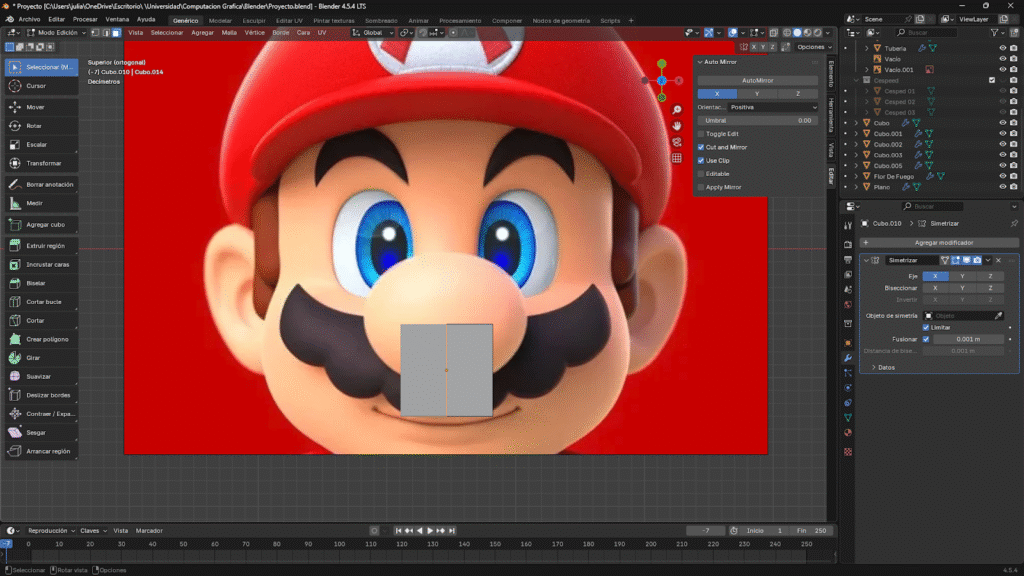
Task: Disable the Use Clip checkbox
Action: pyautogui.click(x=701, y=160)
